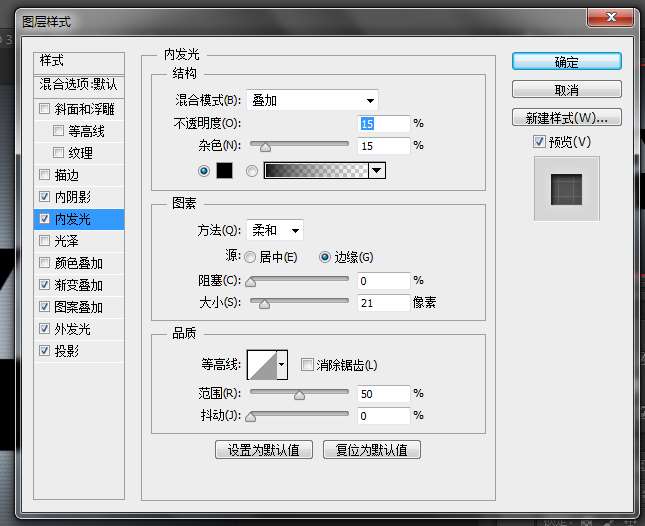Open the 内阴影 settings label
Image resolution: width=645 pixels, height=526 pixels.
[x=73, y=197]
